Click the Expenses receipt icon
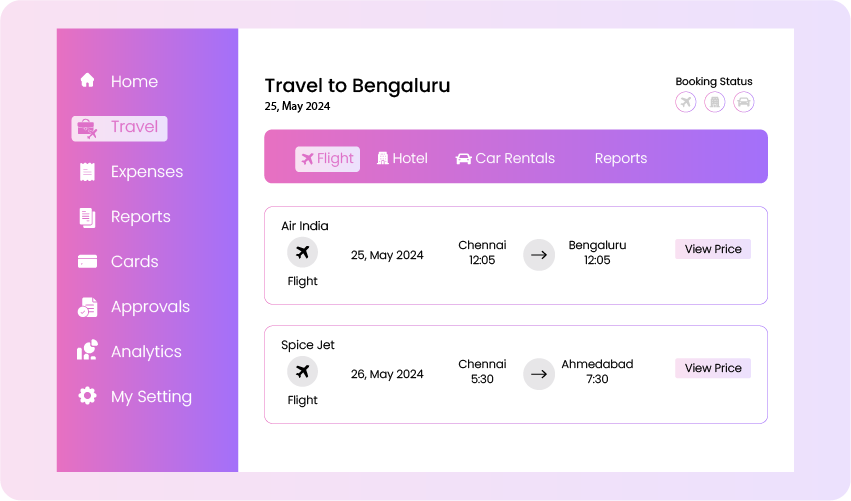Screen dimensions: 851x501 pos(87,172)
